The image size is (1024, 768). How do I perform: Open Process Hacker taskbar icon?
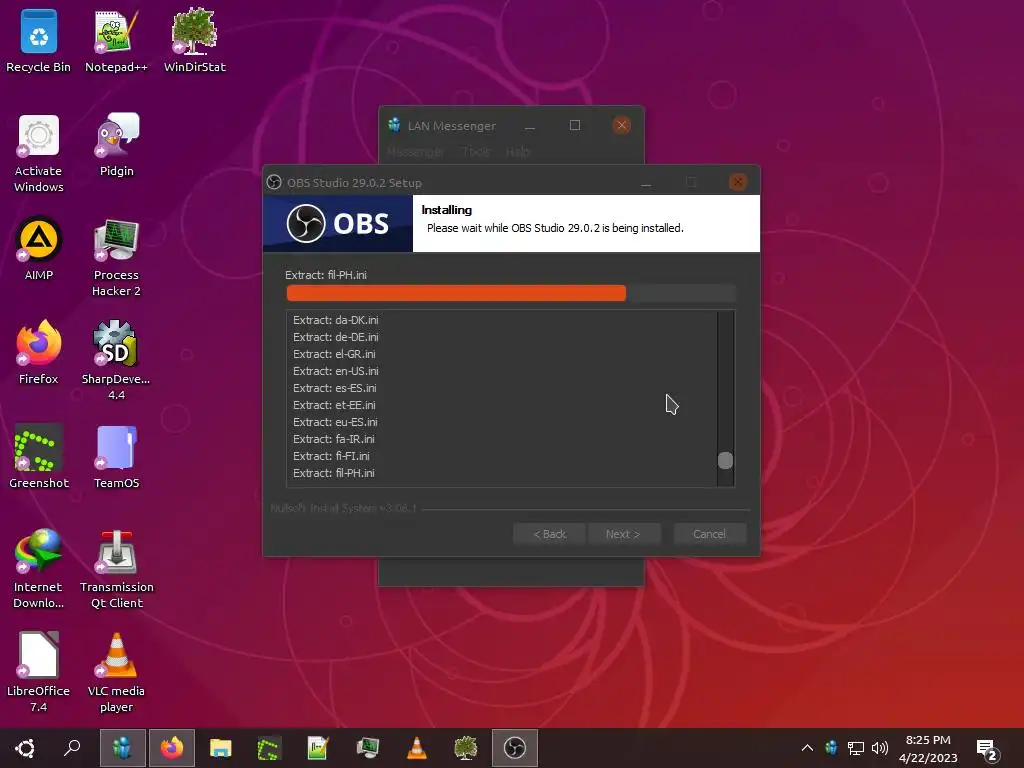367,748
